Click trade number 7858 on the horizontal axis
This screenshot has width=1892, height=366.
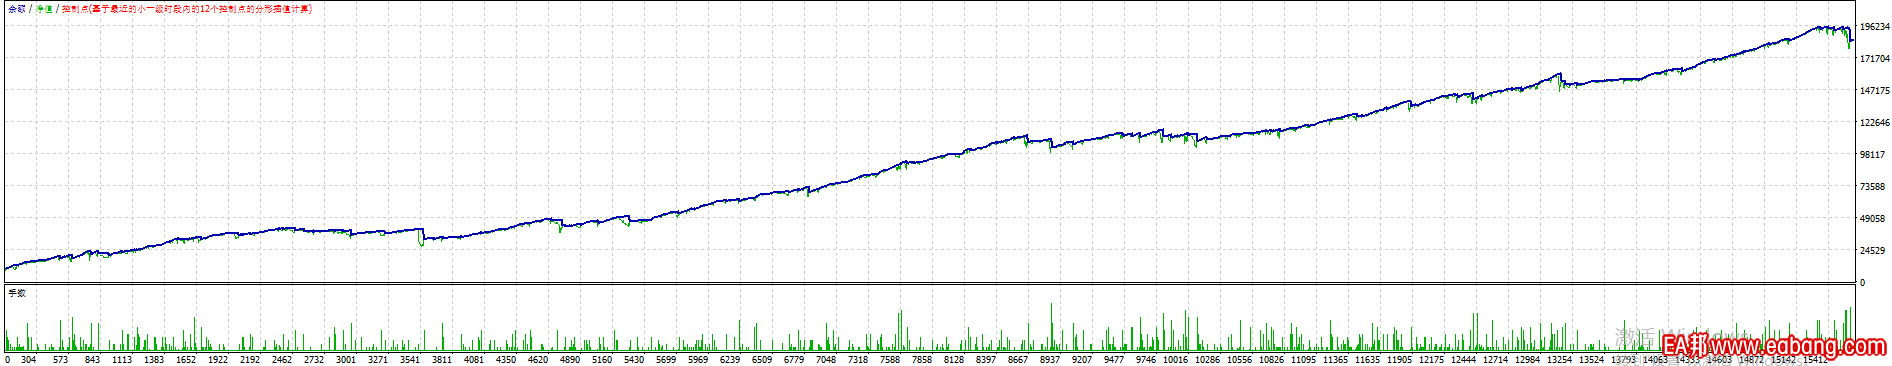(x=922, y=359)
